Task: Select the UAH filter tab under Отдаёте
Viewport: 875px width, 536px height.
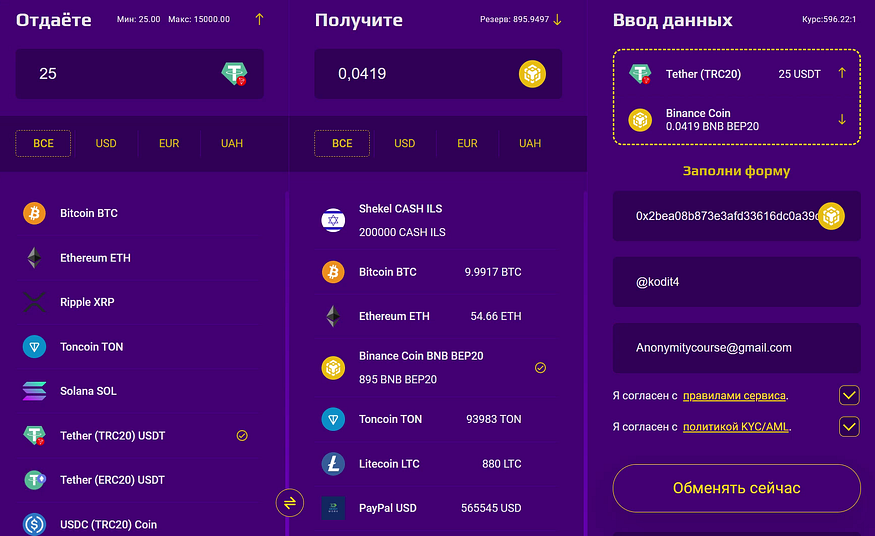Action: pyautogui.click(x=232, y=143)
